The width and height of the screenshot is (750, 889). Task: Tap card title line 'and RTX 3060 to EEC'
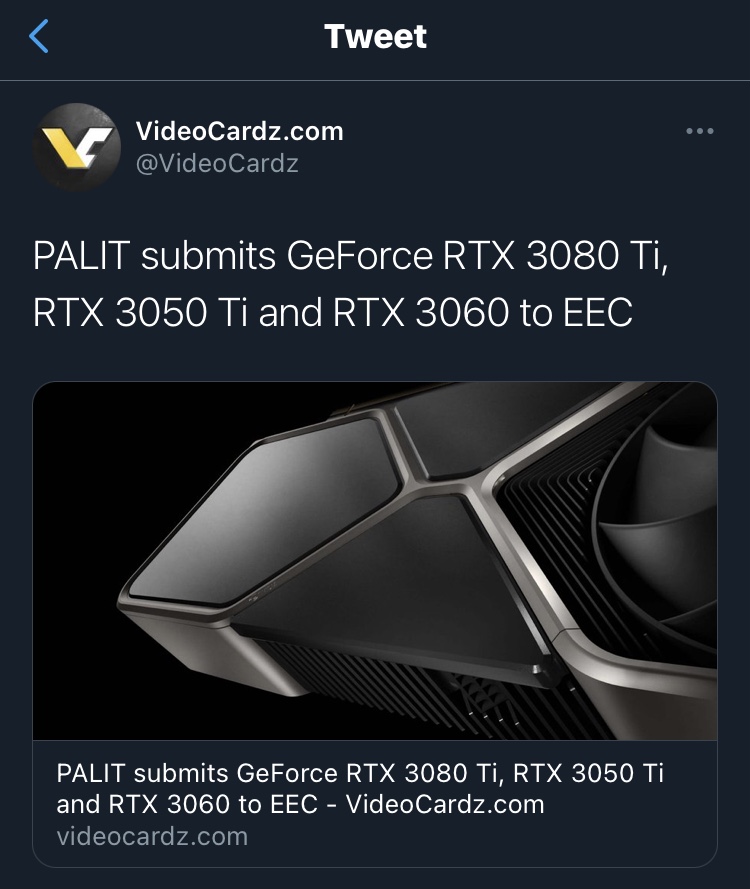click(187, 805)
